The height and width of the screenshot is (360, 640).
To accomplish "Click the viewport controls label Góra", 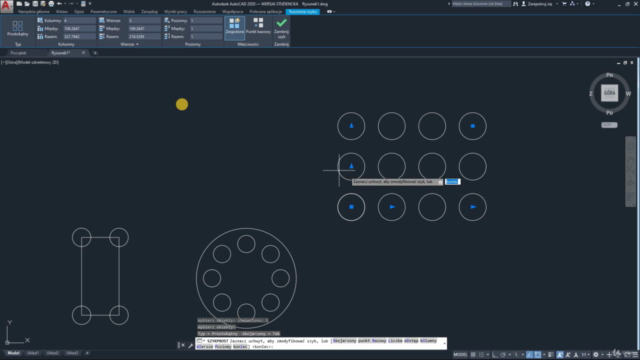I will click(11, 62).
